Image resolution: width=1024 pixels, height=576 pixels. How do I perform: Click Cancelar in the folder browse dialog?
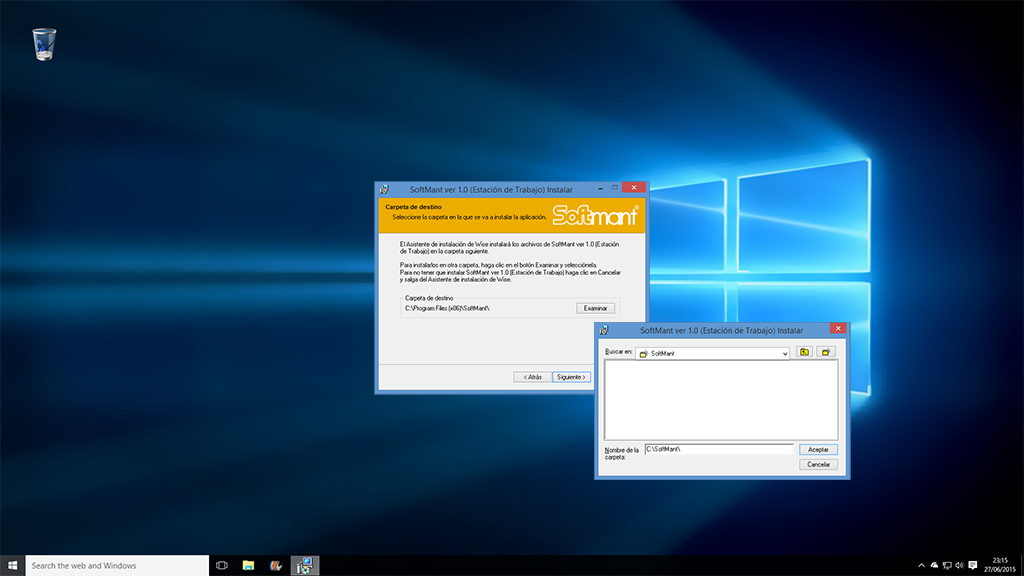tap(818, 464)
